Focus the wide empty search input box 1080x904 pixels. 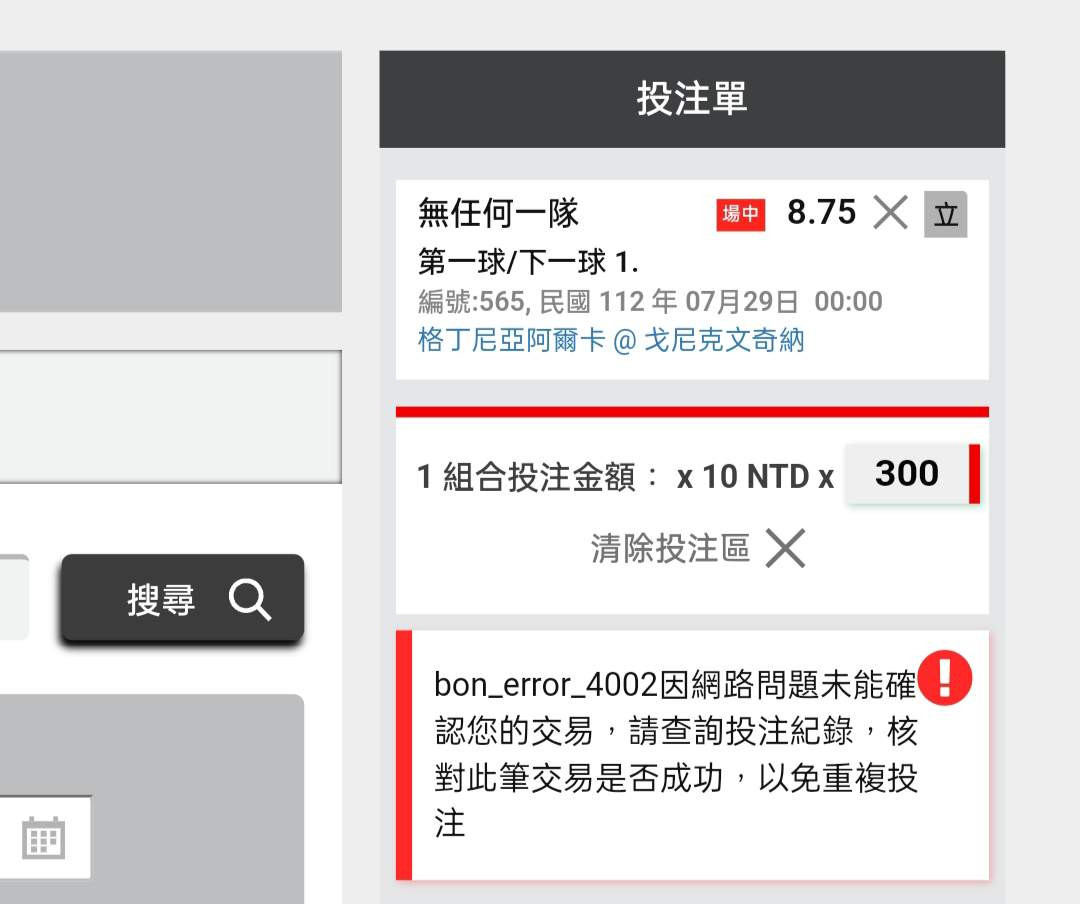coord(170,417)
